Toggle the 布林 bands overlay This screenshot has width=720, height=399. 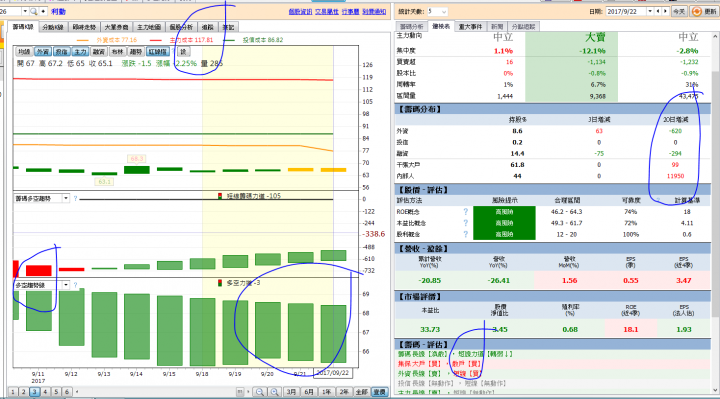pyautogui.click(x=117, y=52)
